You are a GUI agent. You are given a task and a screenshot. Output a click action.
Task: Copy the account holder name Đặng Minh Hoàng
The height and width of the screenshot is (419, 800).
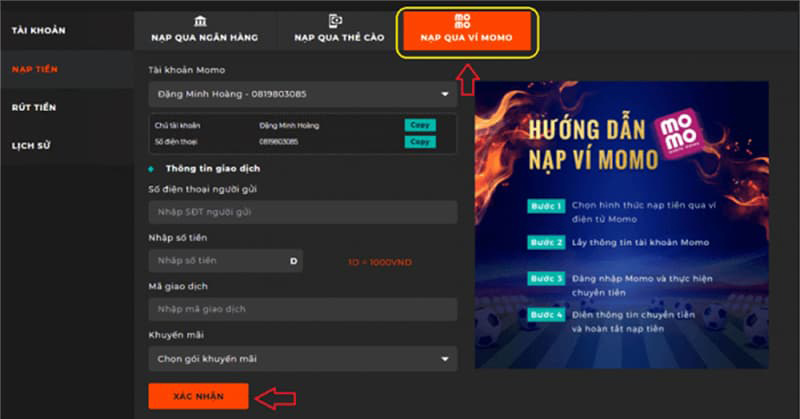[x=420, y=125]
